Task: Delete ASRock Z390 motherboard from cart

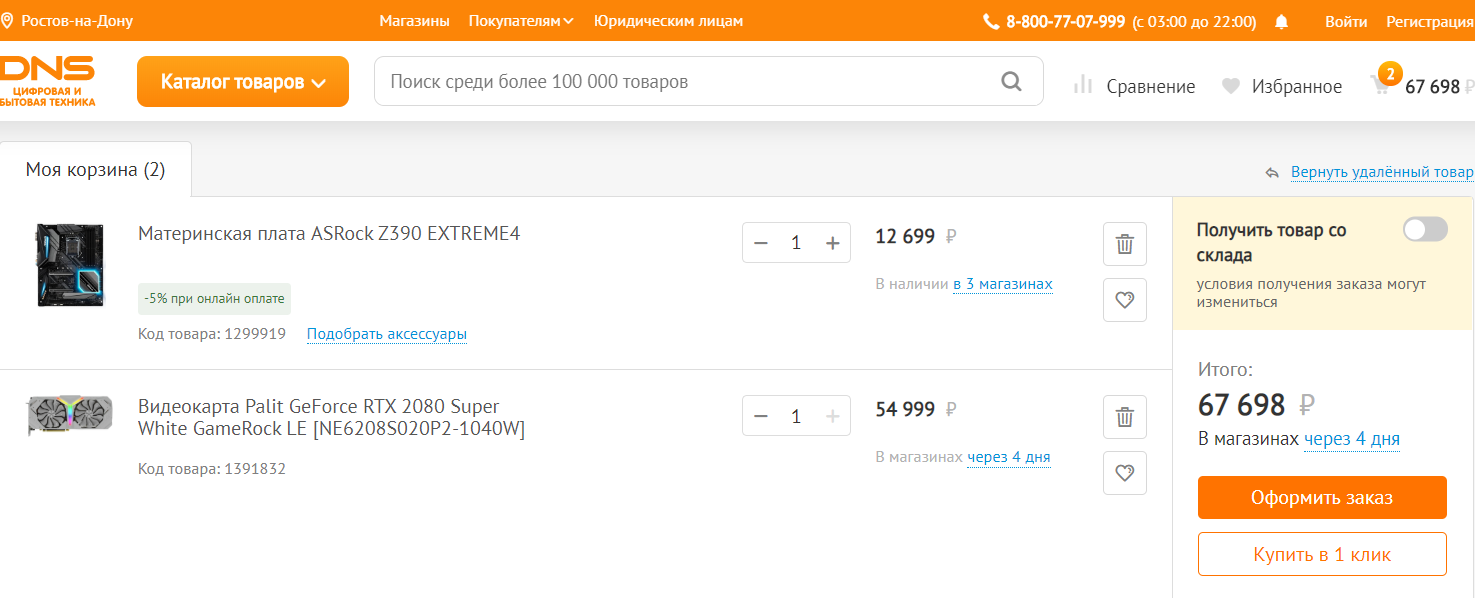Action: (x=1124, y=244)
